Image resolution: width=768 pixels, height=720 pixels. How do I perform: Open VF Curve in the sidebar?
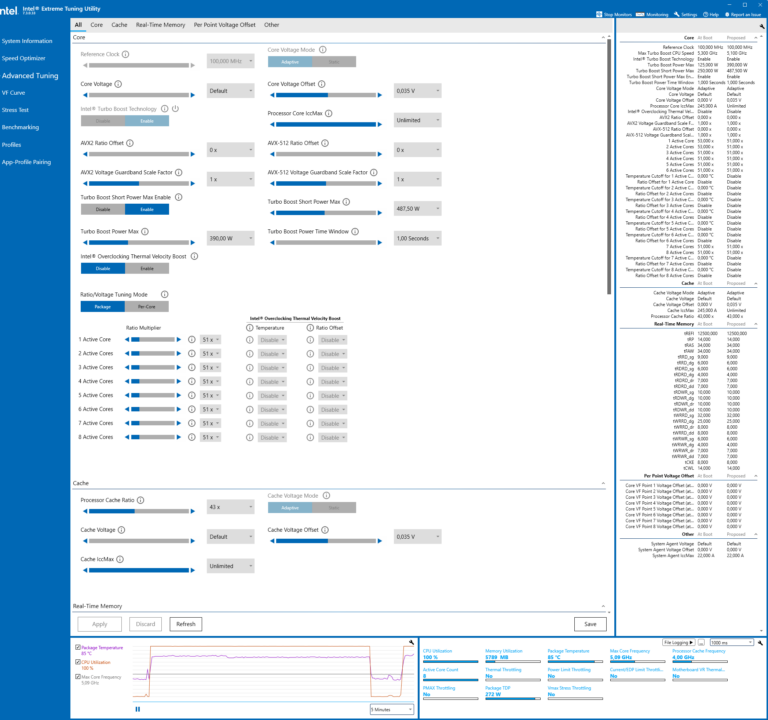coord(14,93)
